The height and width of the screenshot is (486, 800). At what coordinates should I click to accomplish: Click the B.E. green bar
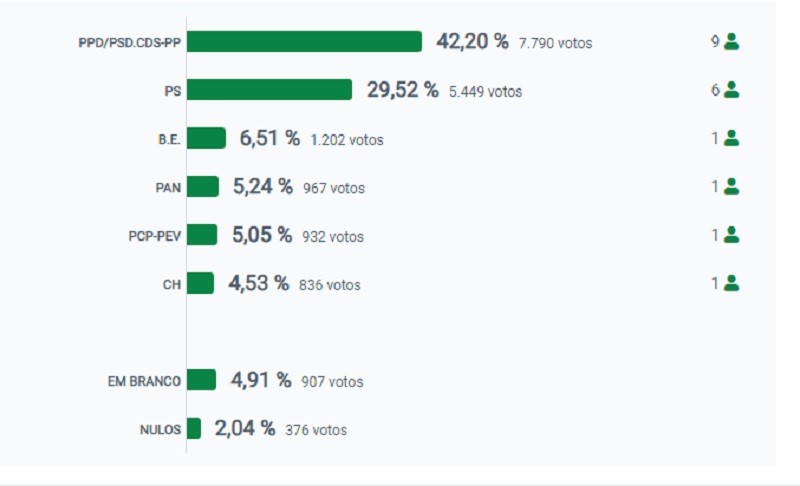pos(206,138)
